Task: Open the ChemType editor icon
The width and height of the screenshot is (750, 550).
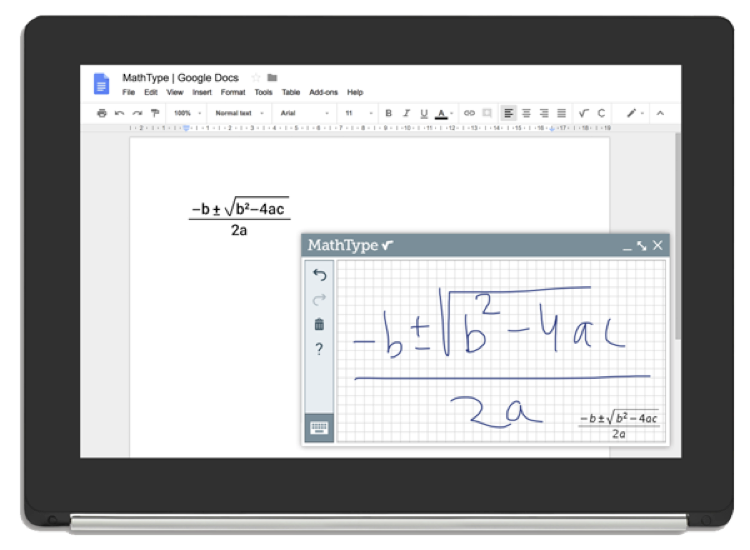Action: pos(601,113)
